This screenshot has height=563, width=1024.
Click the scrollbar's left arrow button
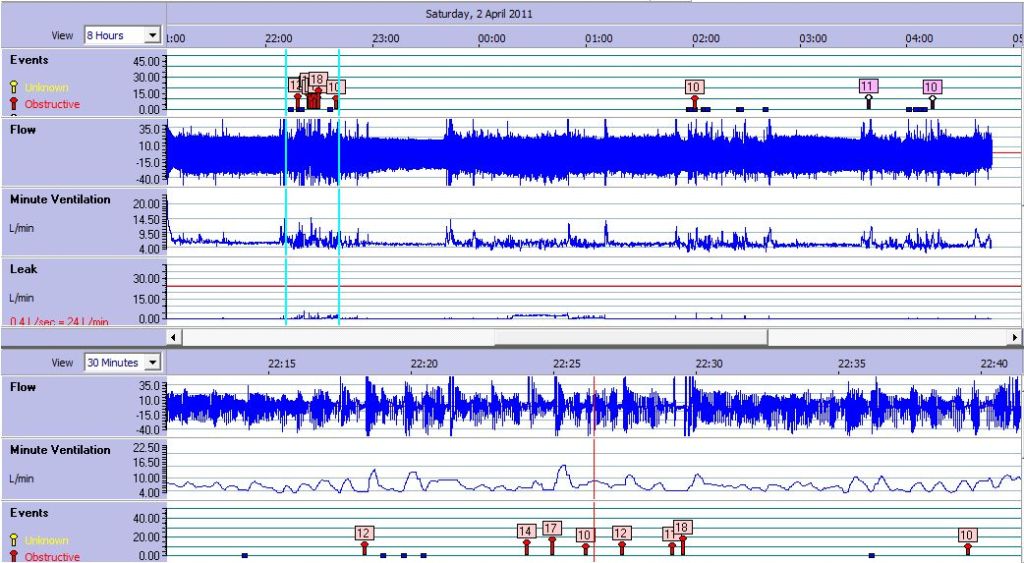point(174,337)
